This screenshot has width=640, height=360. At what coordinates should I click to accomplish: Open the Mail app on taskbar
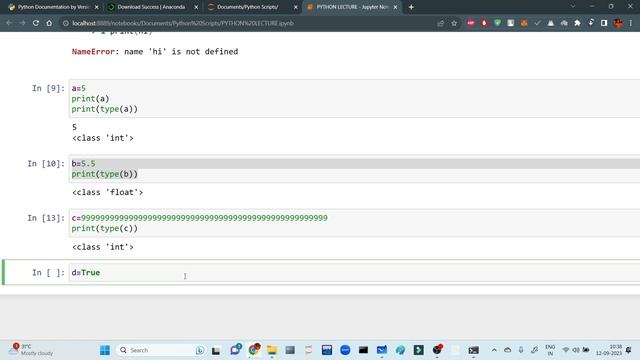click(382, 350)
